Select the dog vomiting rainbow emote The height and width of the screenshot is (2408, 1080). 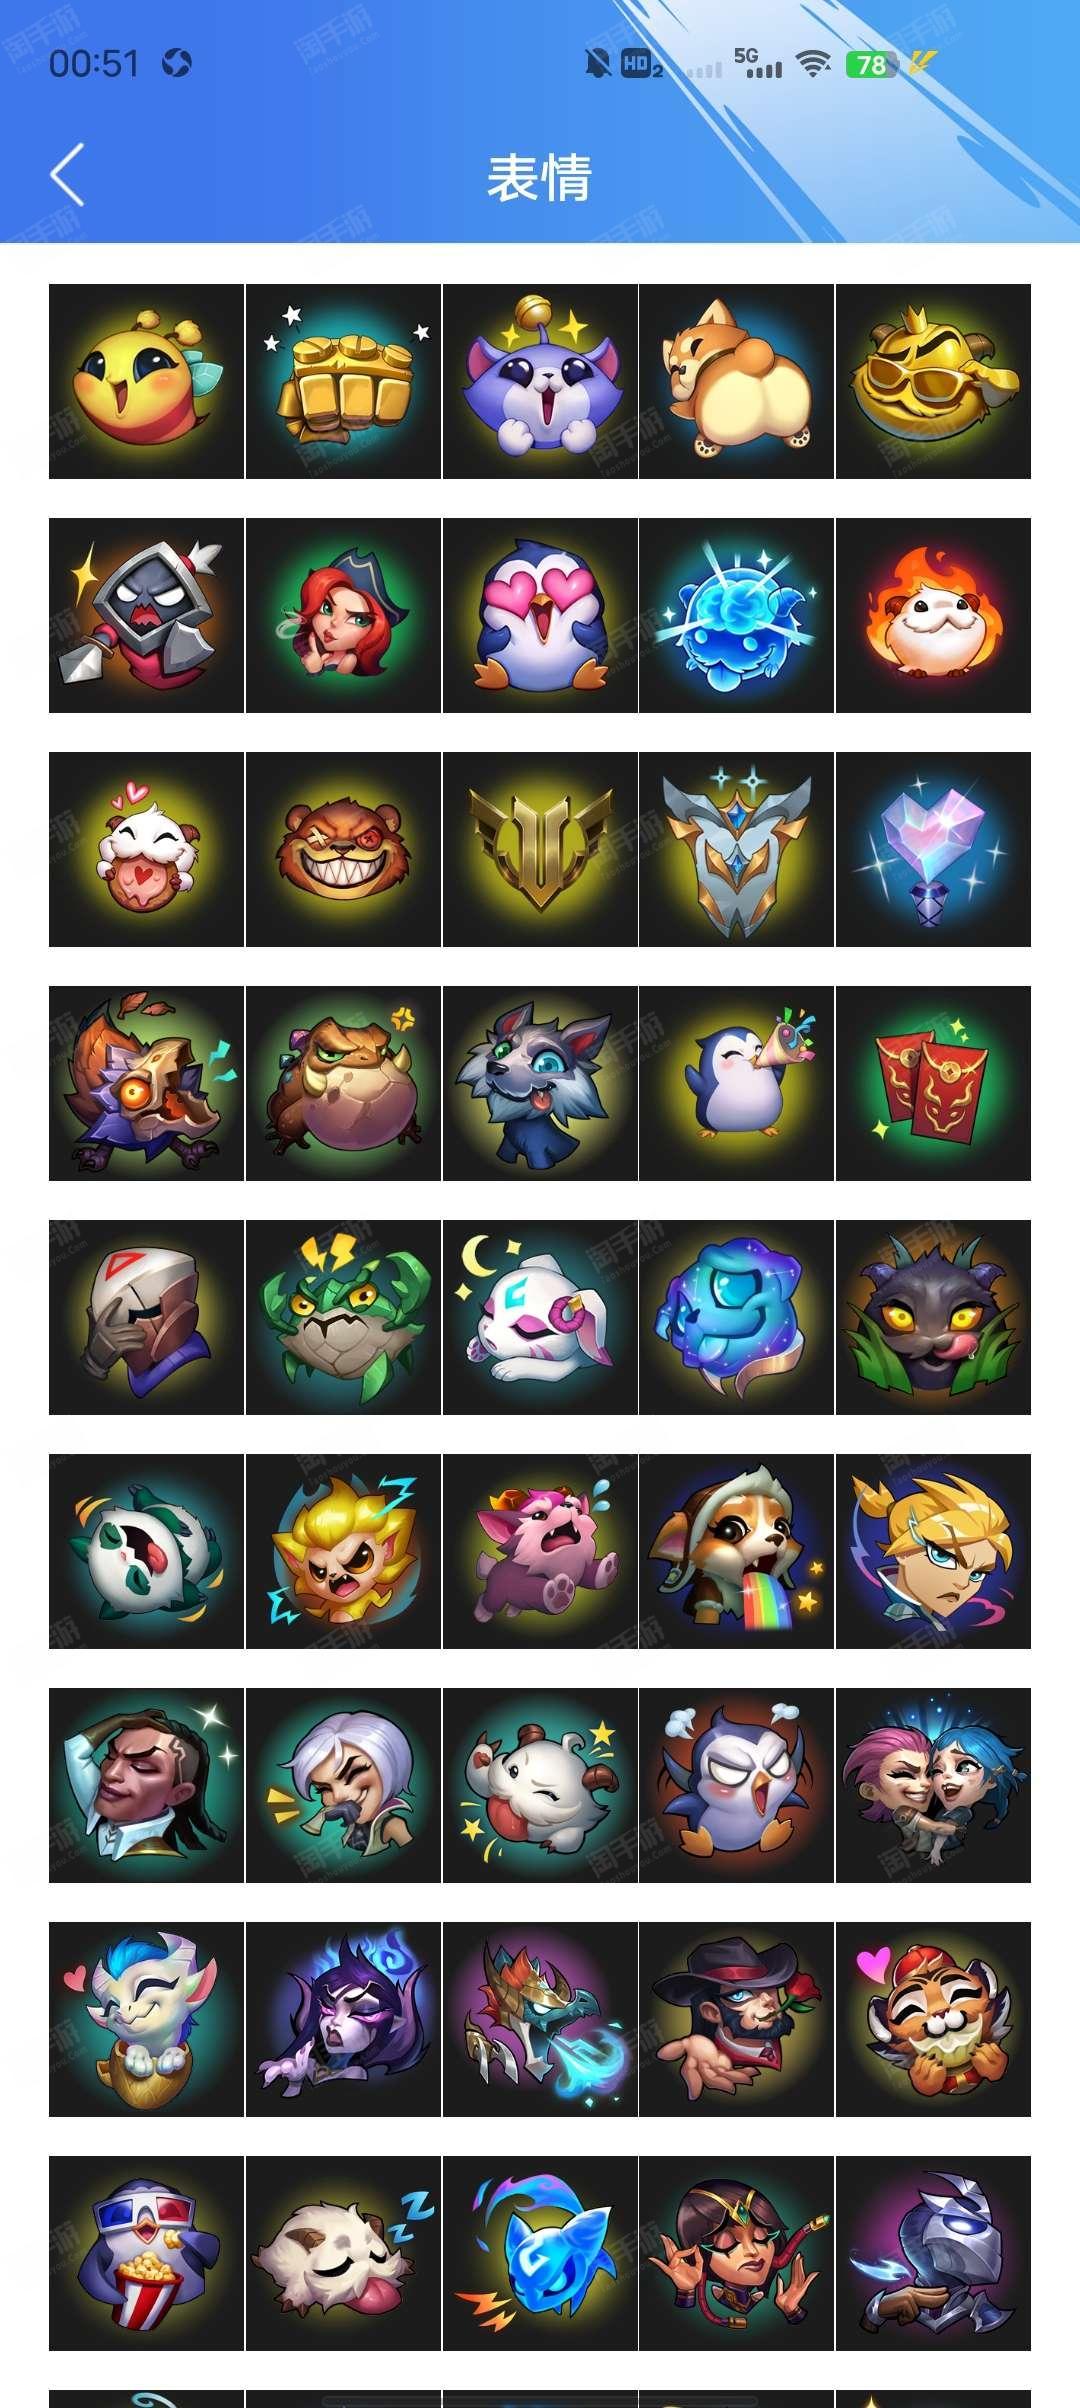[736, 1551]
